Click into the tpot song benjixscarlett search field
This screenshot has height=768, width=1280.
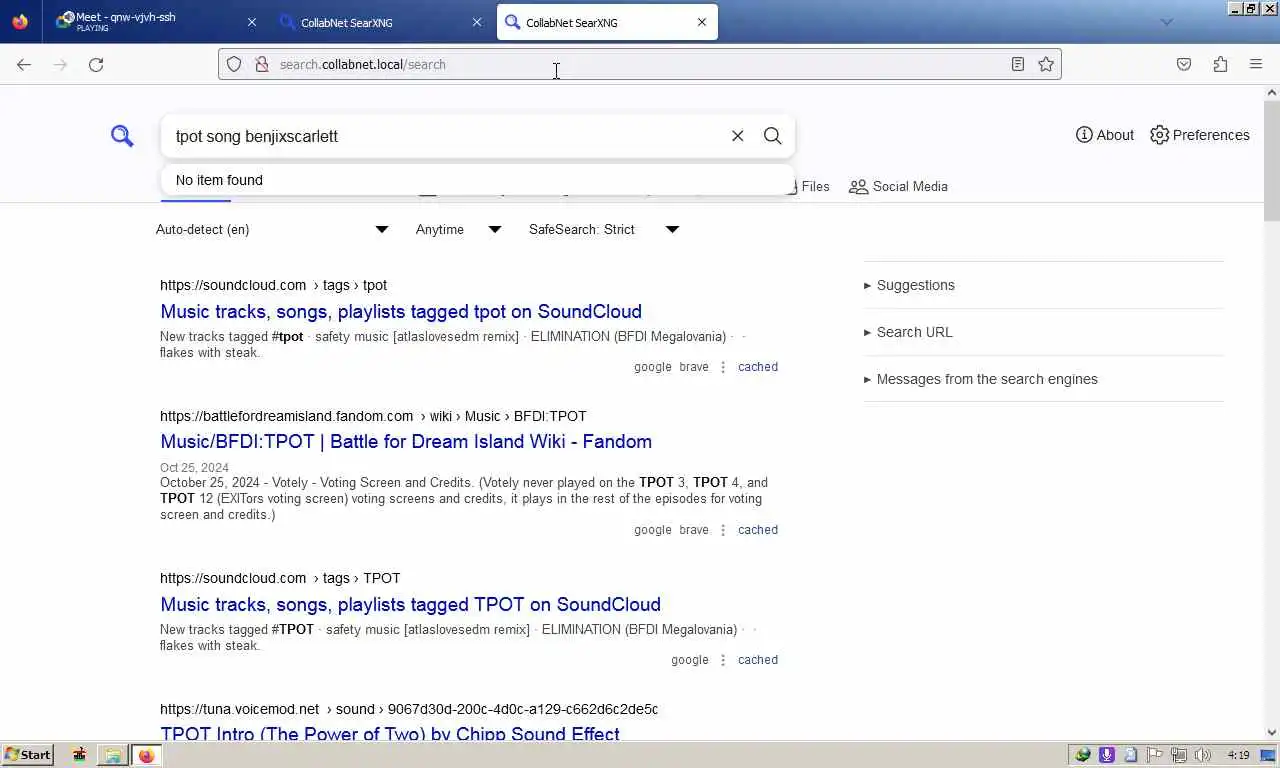445,136
